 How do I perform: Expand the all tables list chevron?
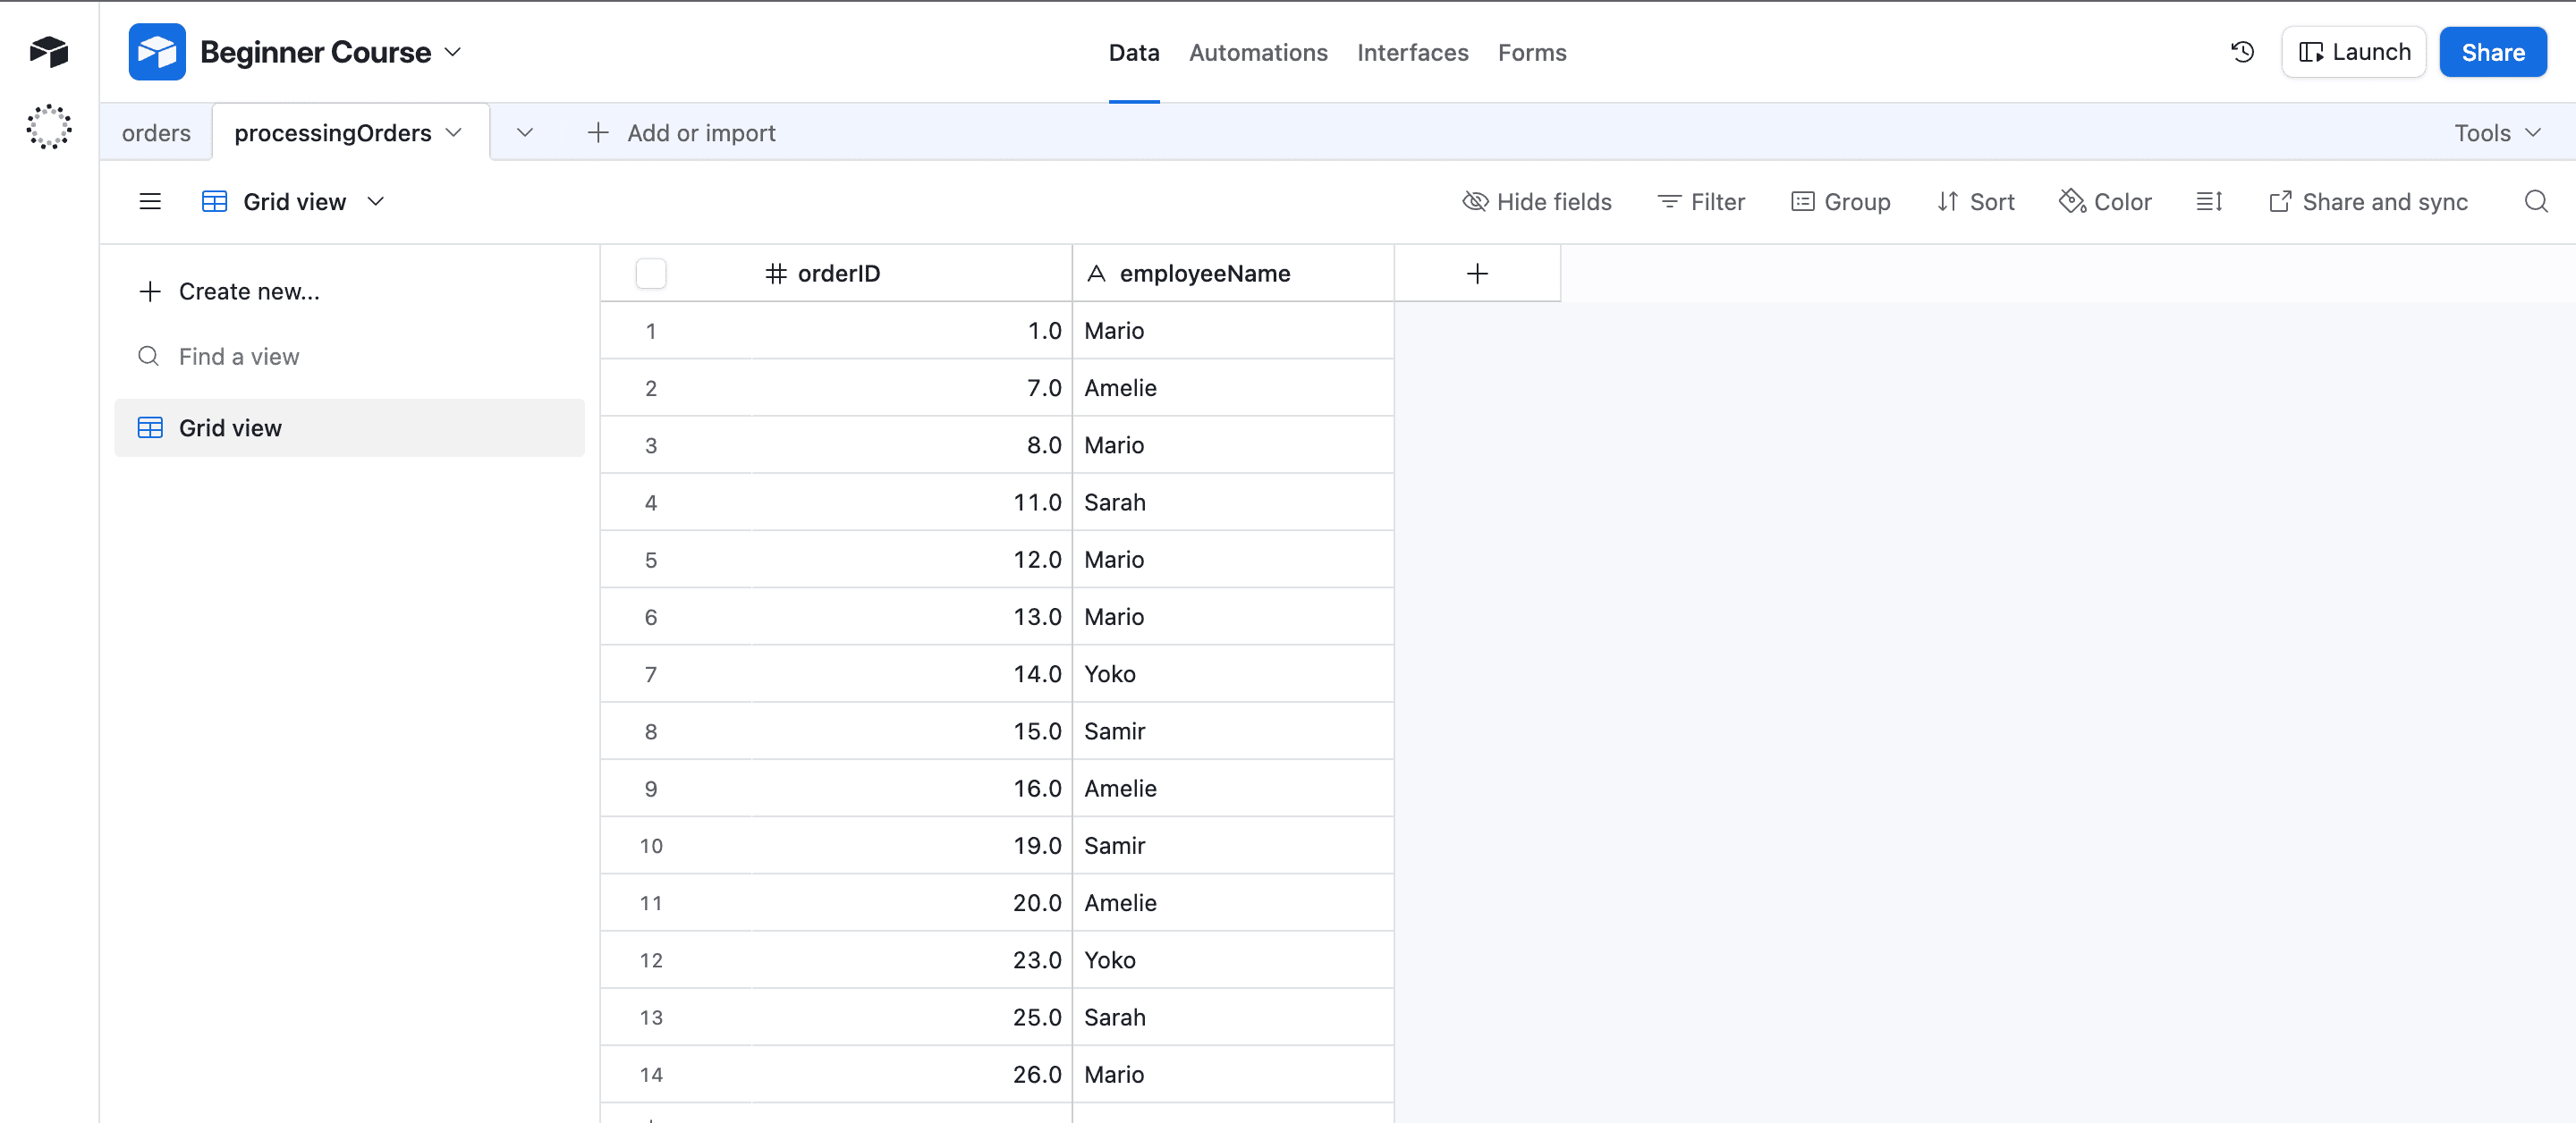[x=525, y=133]
